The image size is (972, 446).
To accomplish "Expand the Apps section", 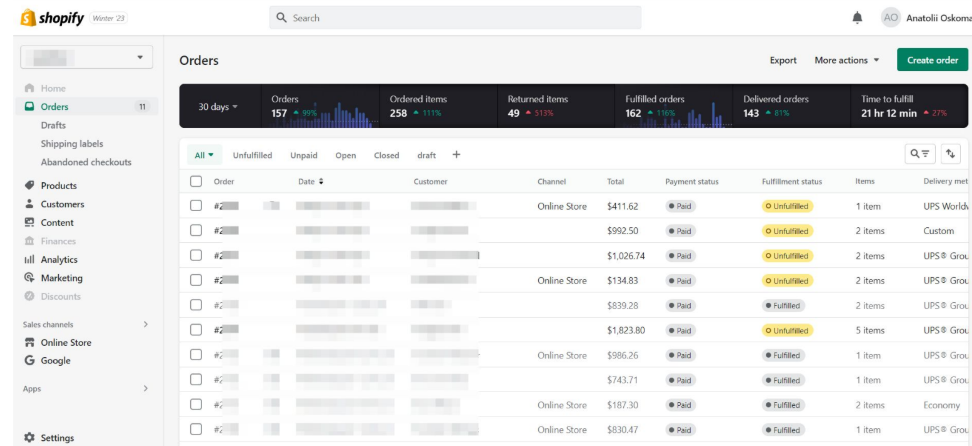I will point(146,388).
